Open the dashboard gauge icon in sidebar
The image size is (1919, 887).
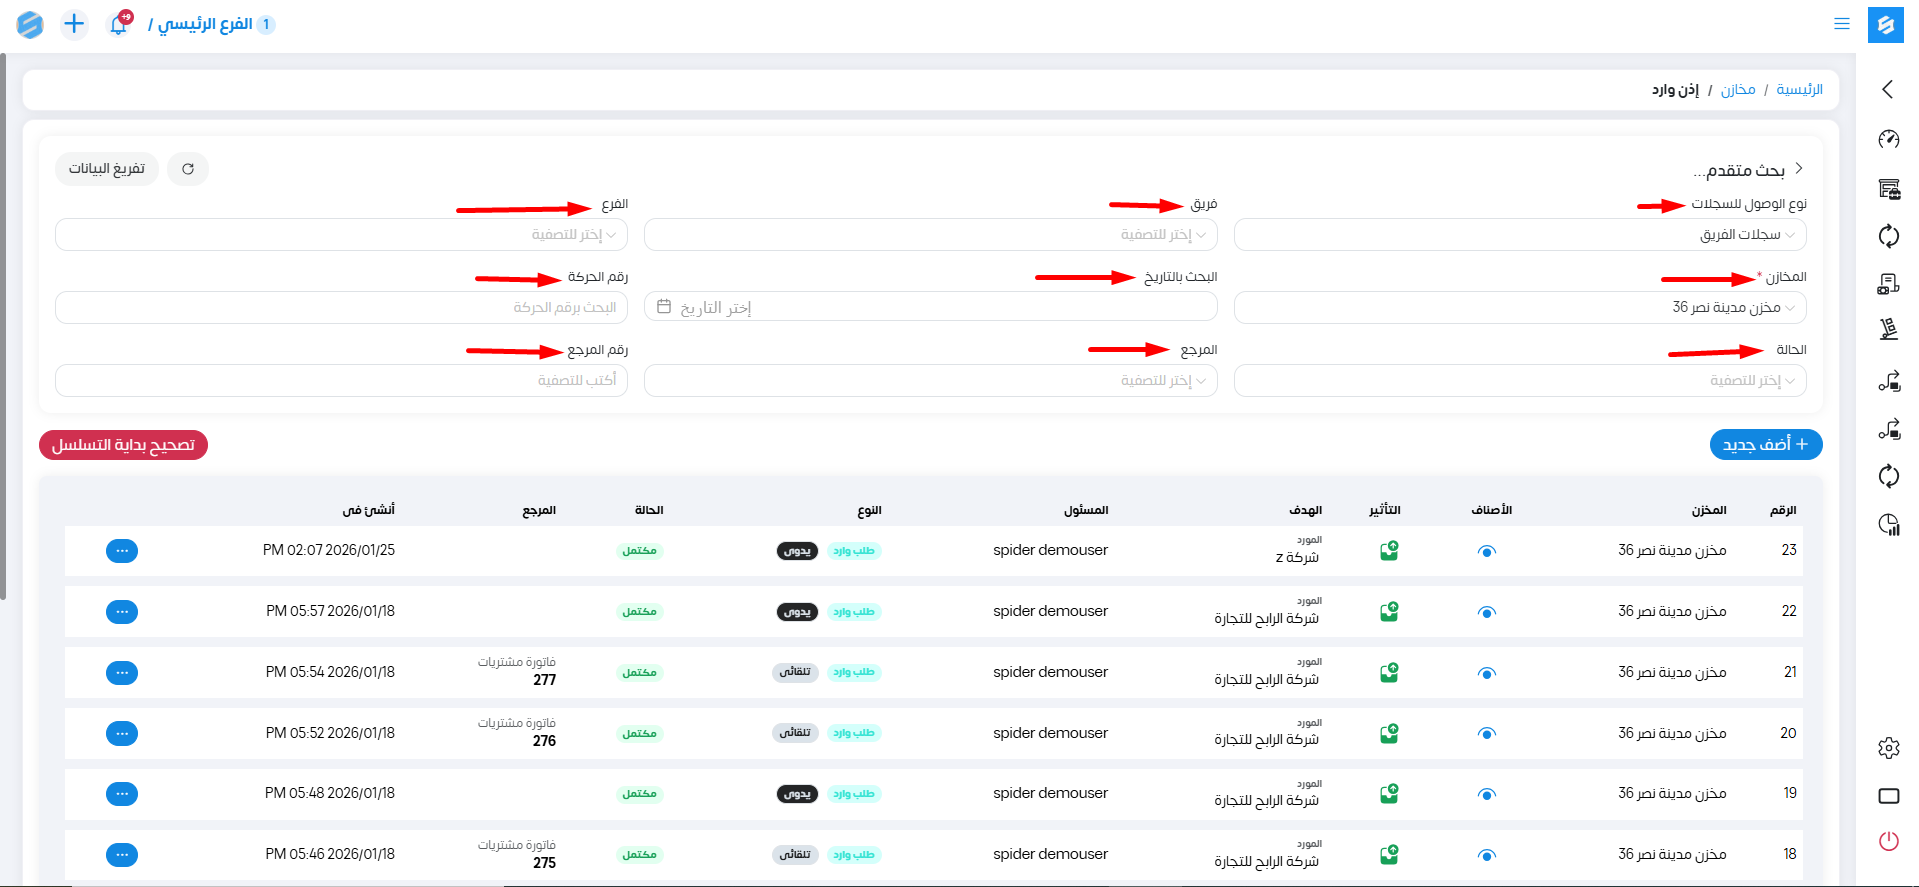(1888, 139)
